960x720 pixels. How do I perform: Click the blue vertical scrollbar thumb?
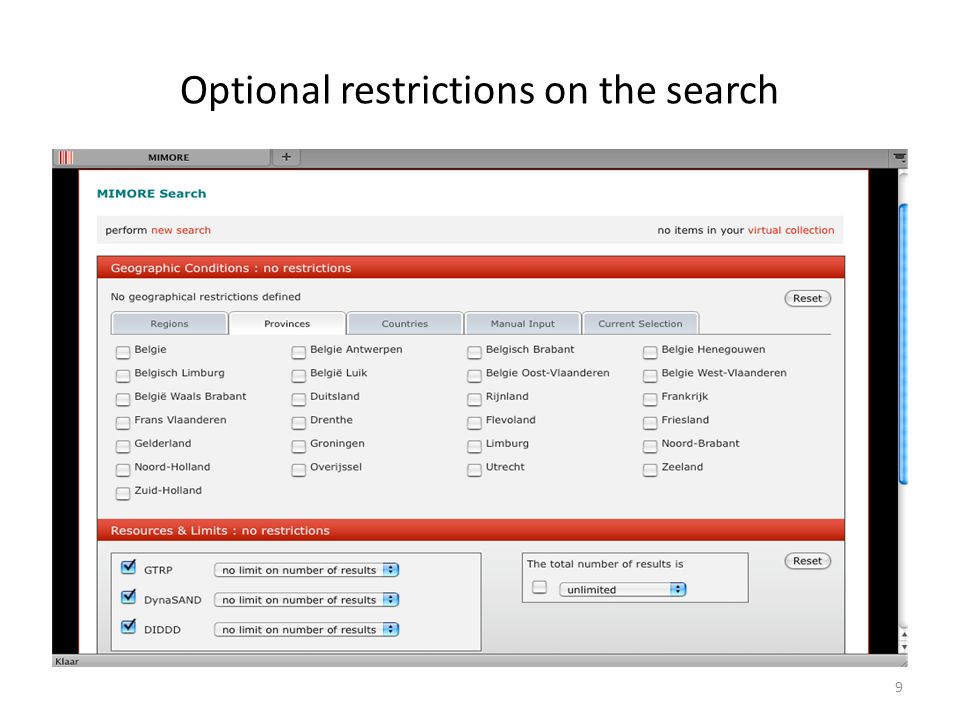903,344
